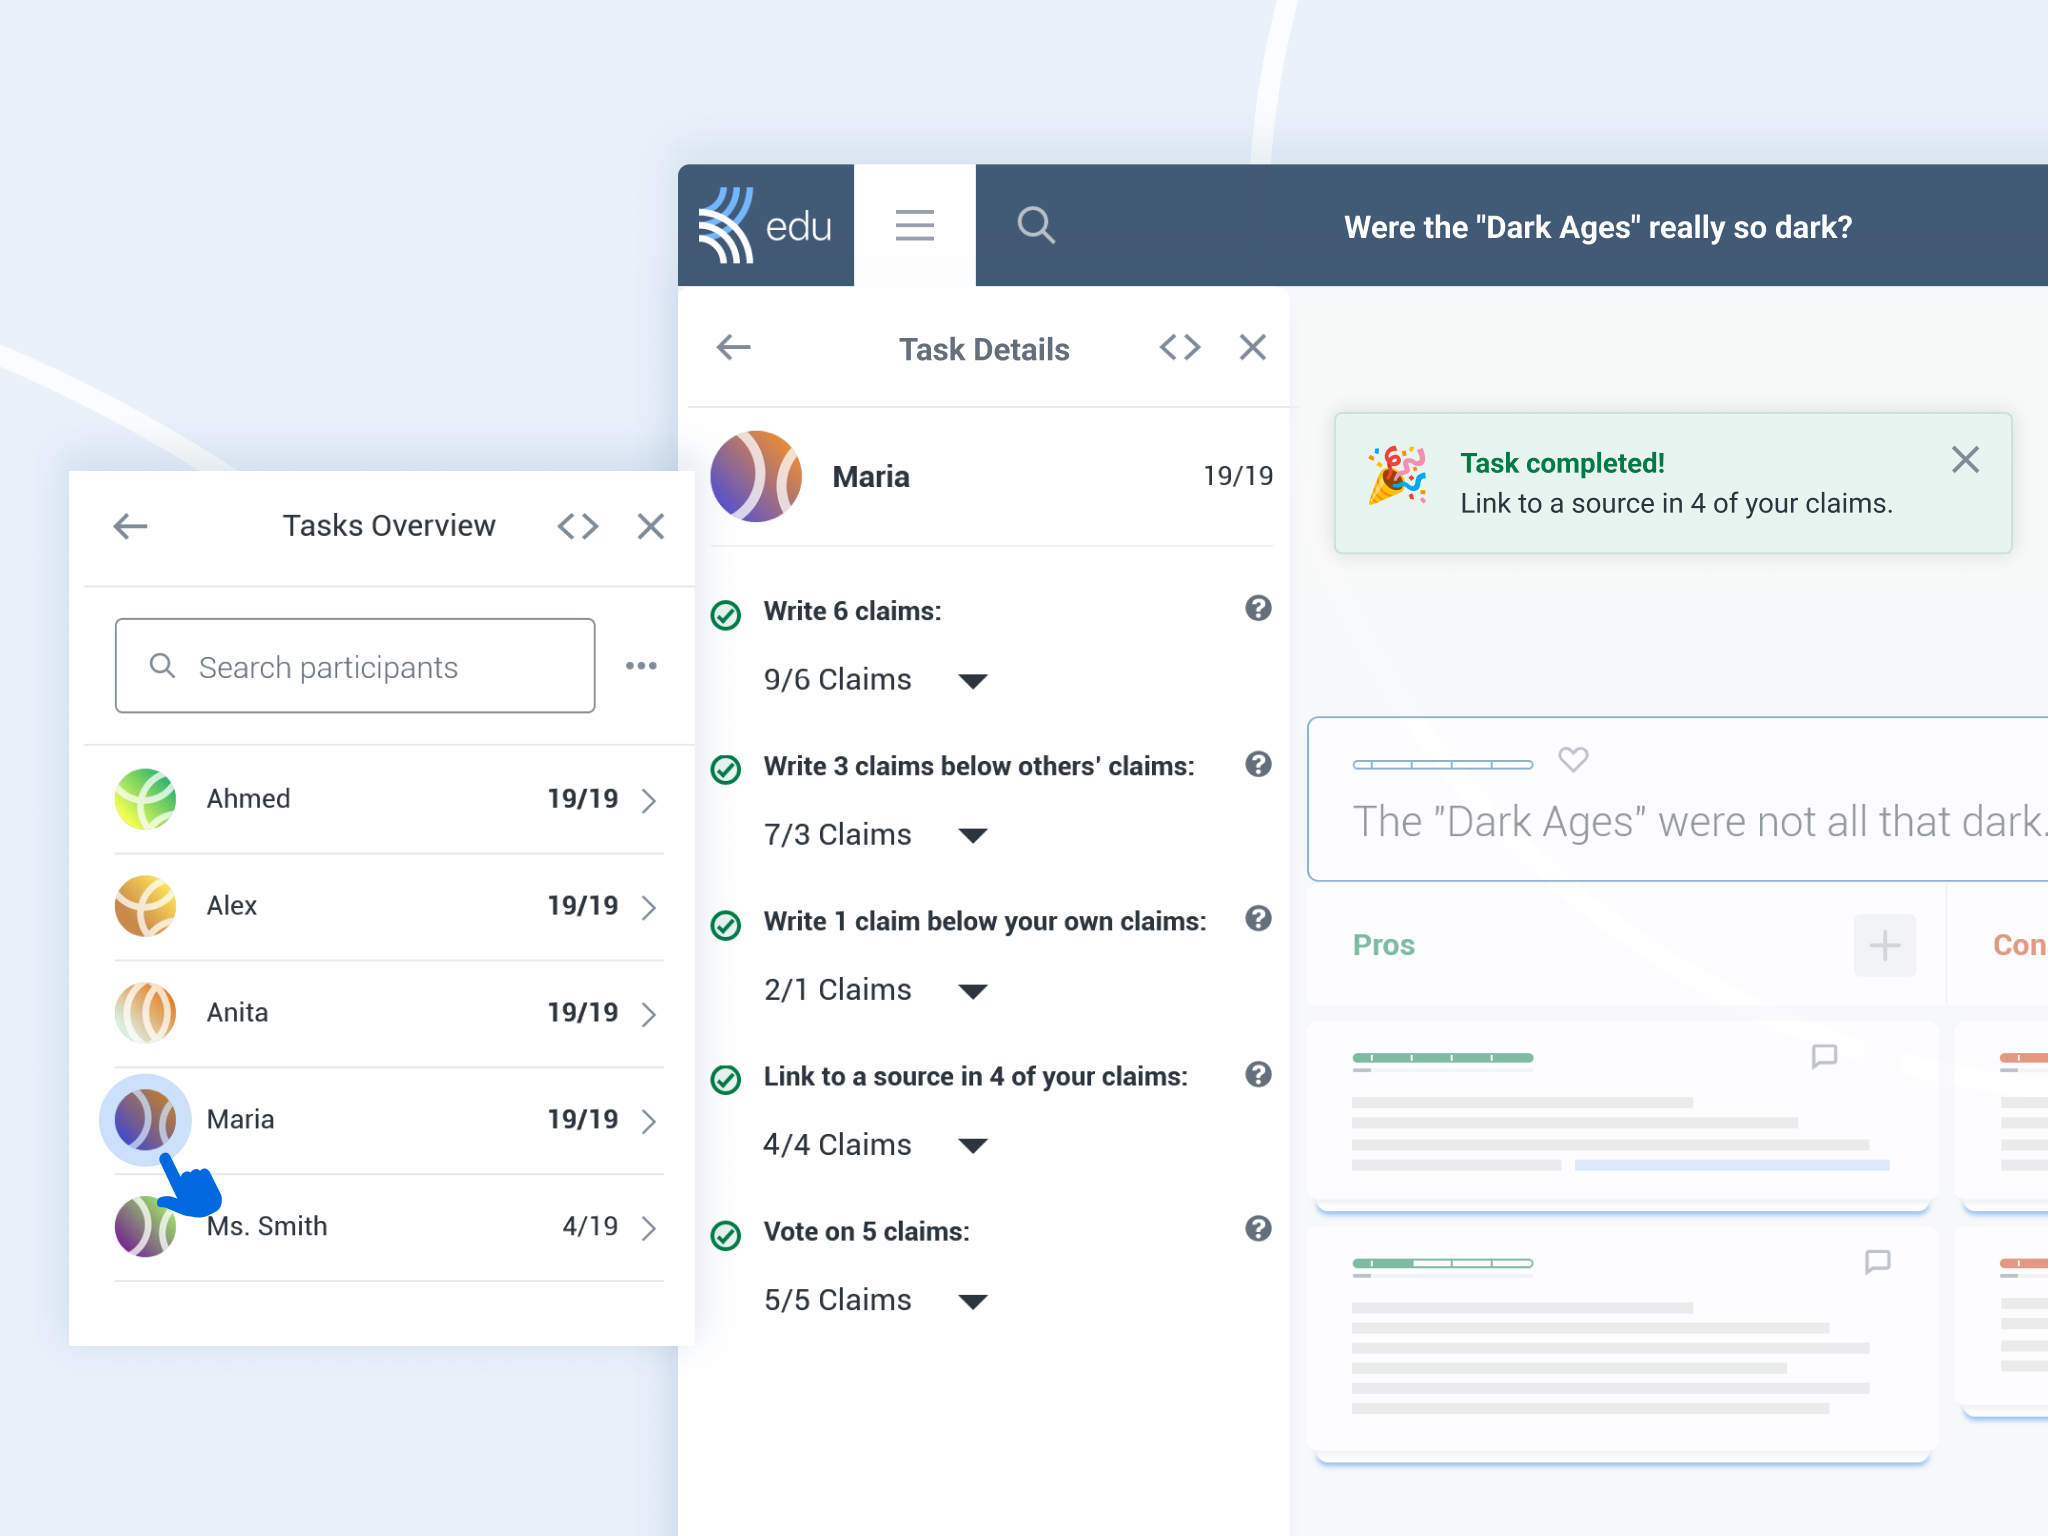
Task: Open the hamburger menu icon
Action: click(914, 224)
